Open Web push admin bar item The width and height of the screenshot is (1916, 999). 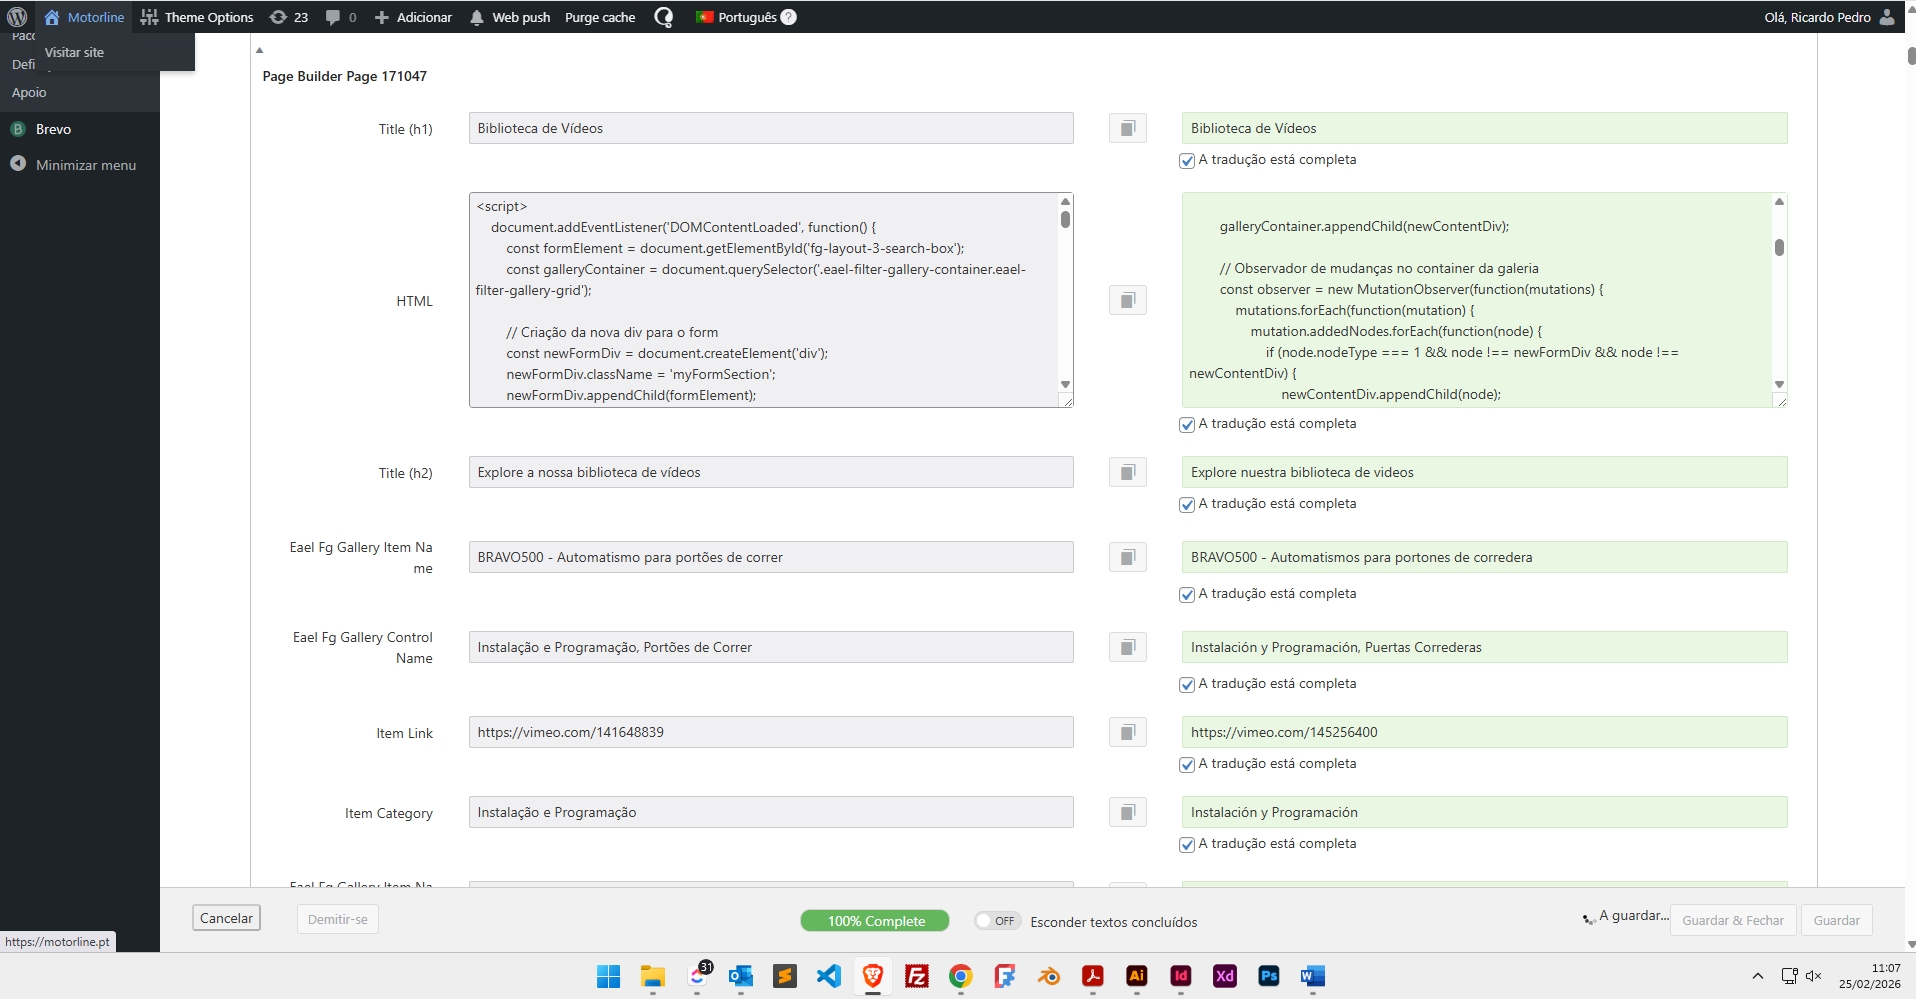tap(510, 17)
